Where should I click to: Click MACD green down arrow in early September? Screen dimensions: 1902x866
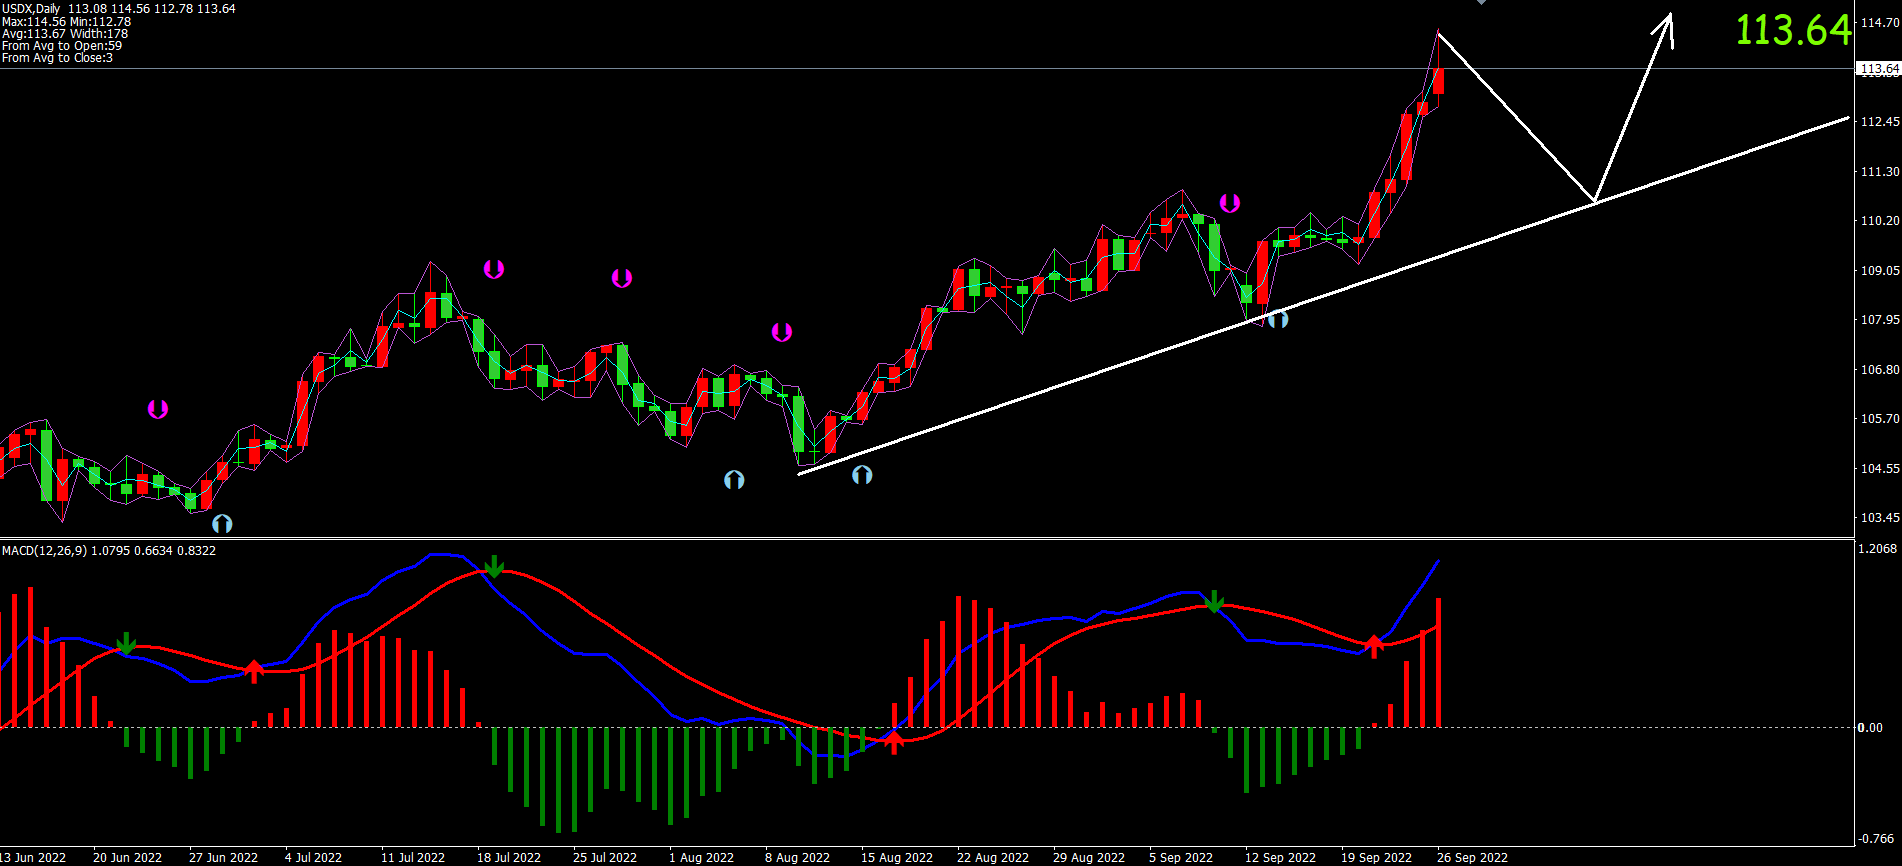(x=1214, y=601)
